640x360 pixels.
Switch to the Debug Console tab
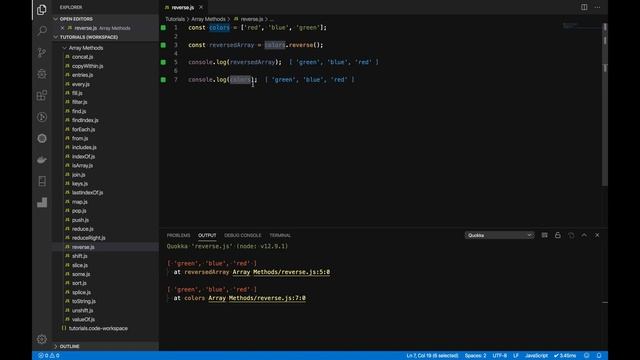pyautogui.click(x=242, y=236)
